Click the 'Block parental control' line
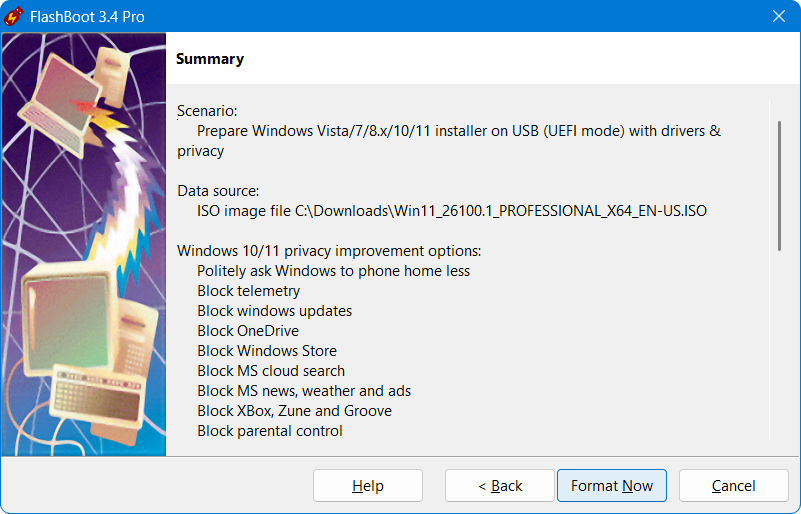Screen dimensions: 801x514 [x=270, y=431]
